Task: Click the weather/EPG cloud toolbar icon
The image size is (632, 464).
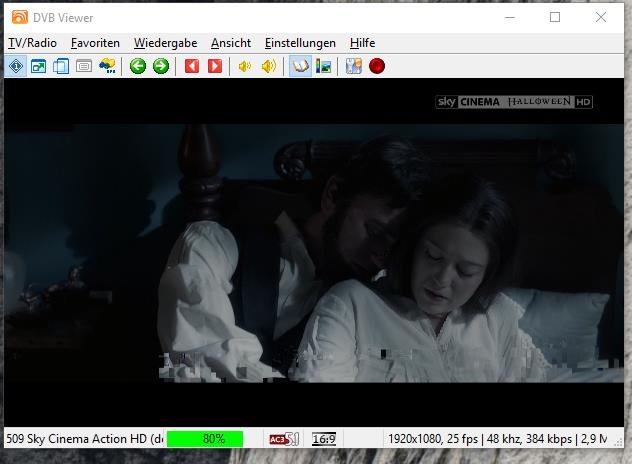Action: click(x=106, y=67)
